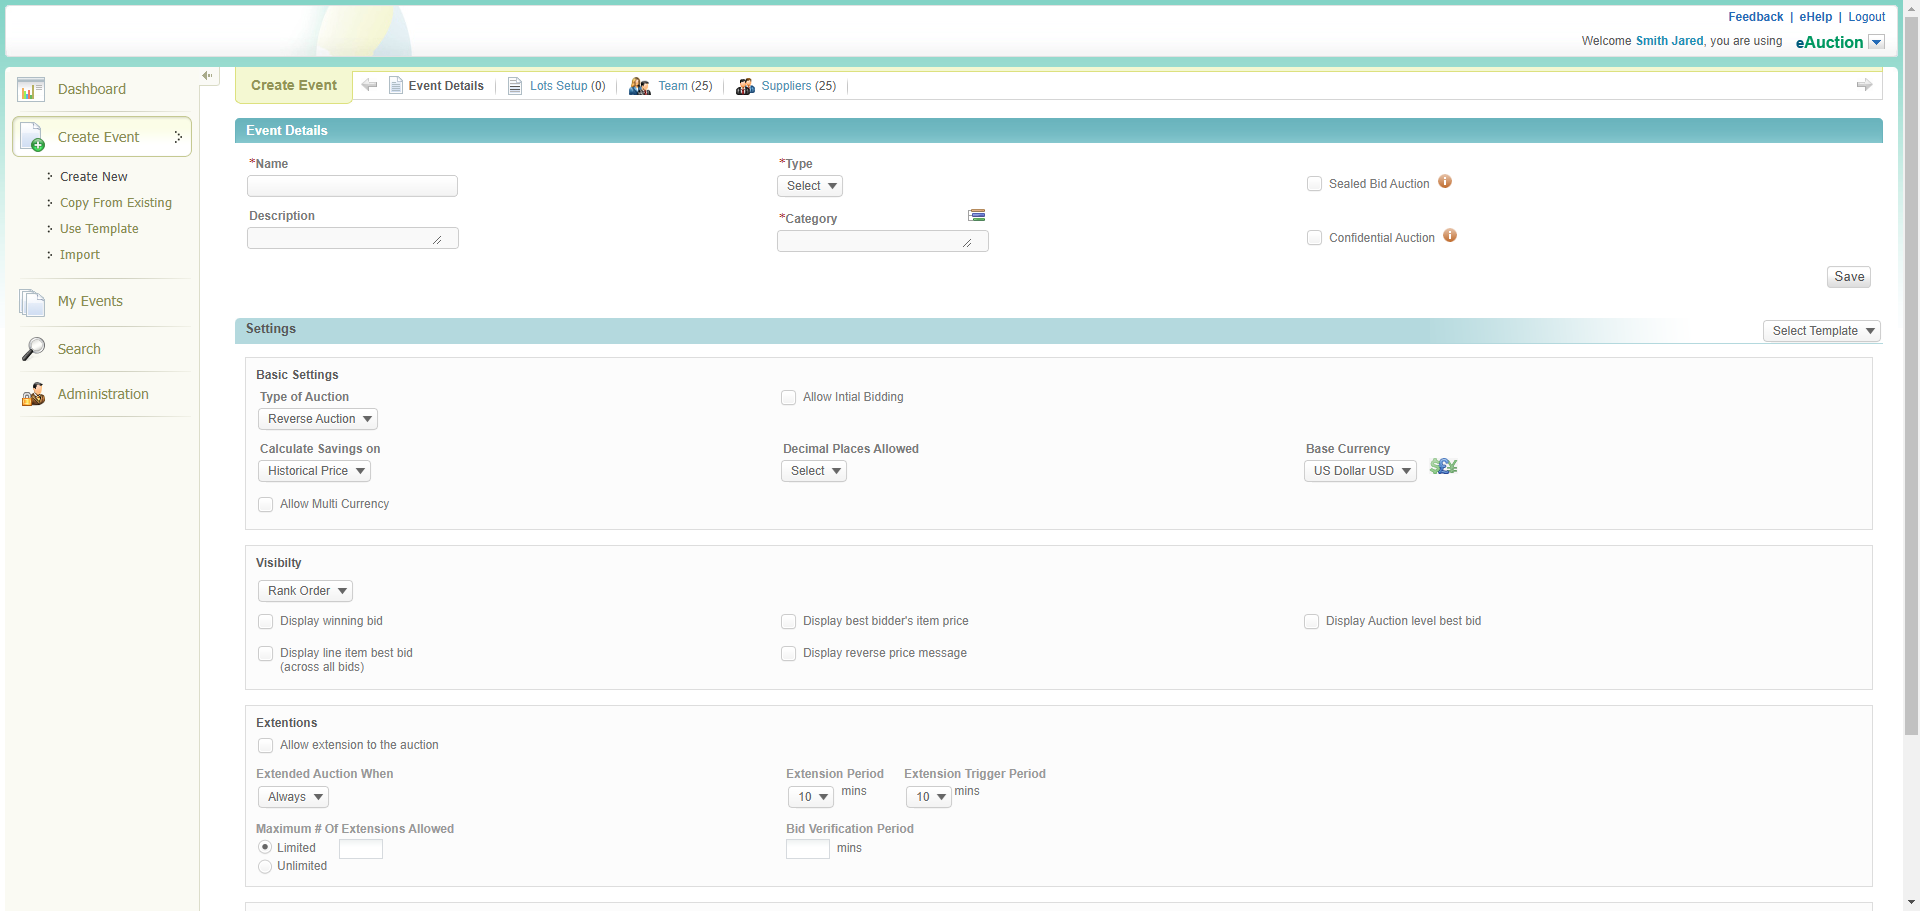Open the Base Currency dropdown
The image size is (1920, 911).
pos(1360,471)
